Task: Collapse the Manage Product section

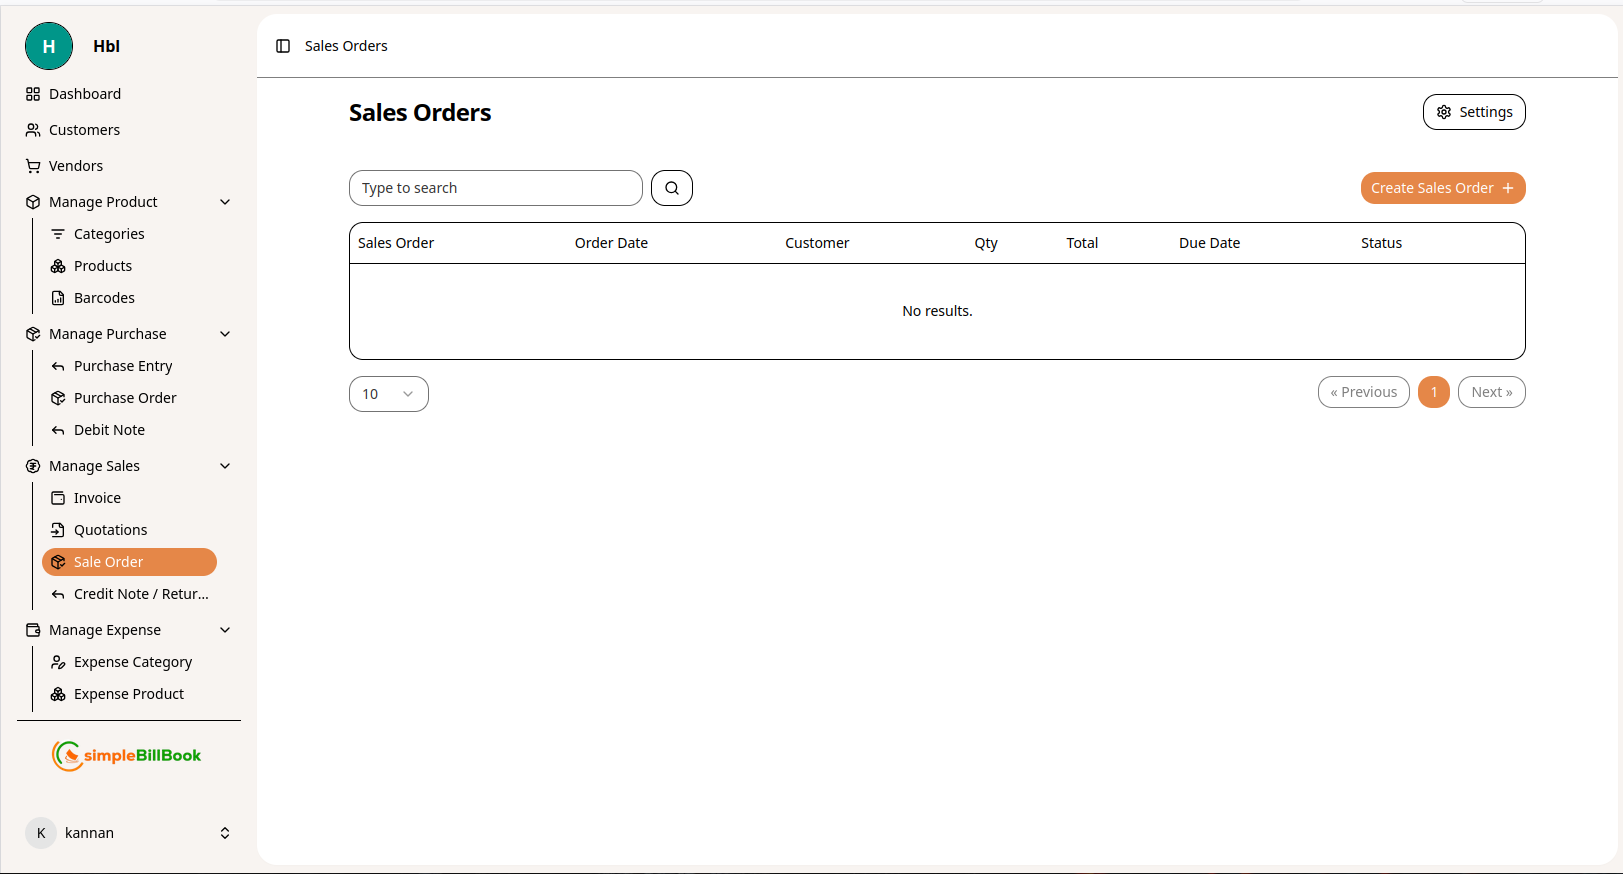Action: click(225, 202)
